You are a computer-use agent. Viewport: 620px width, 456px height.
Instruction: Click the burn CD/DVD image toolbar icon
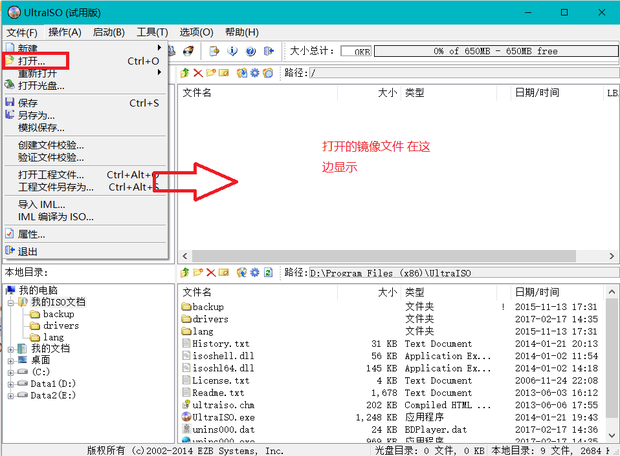[x=189, y=51]
